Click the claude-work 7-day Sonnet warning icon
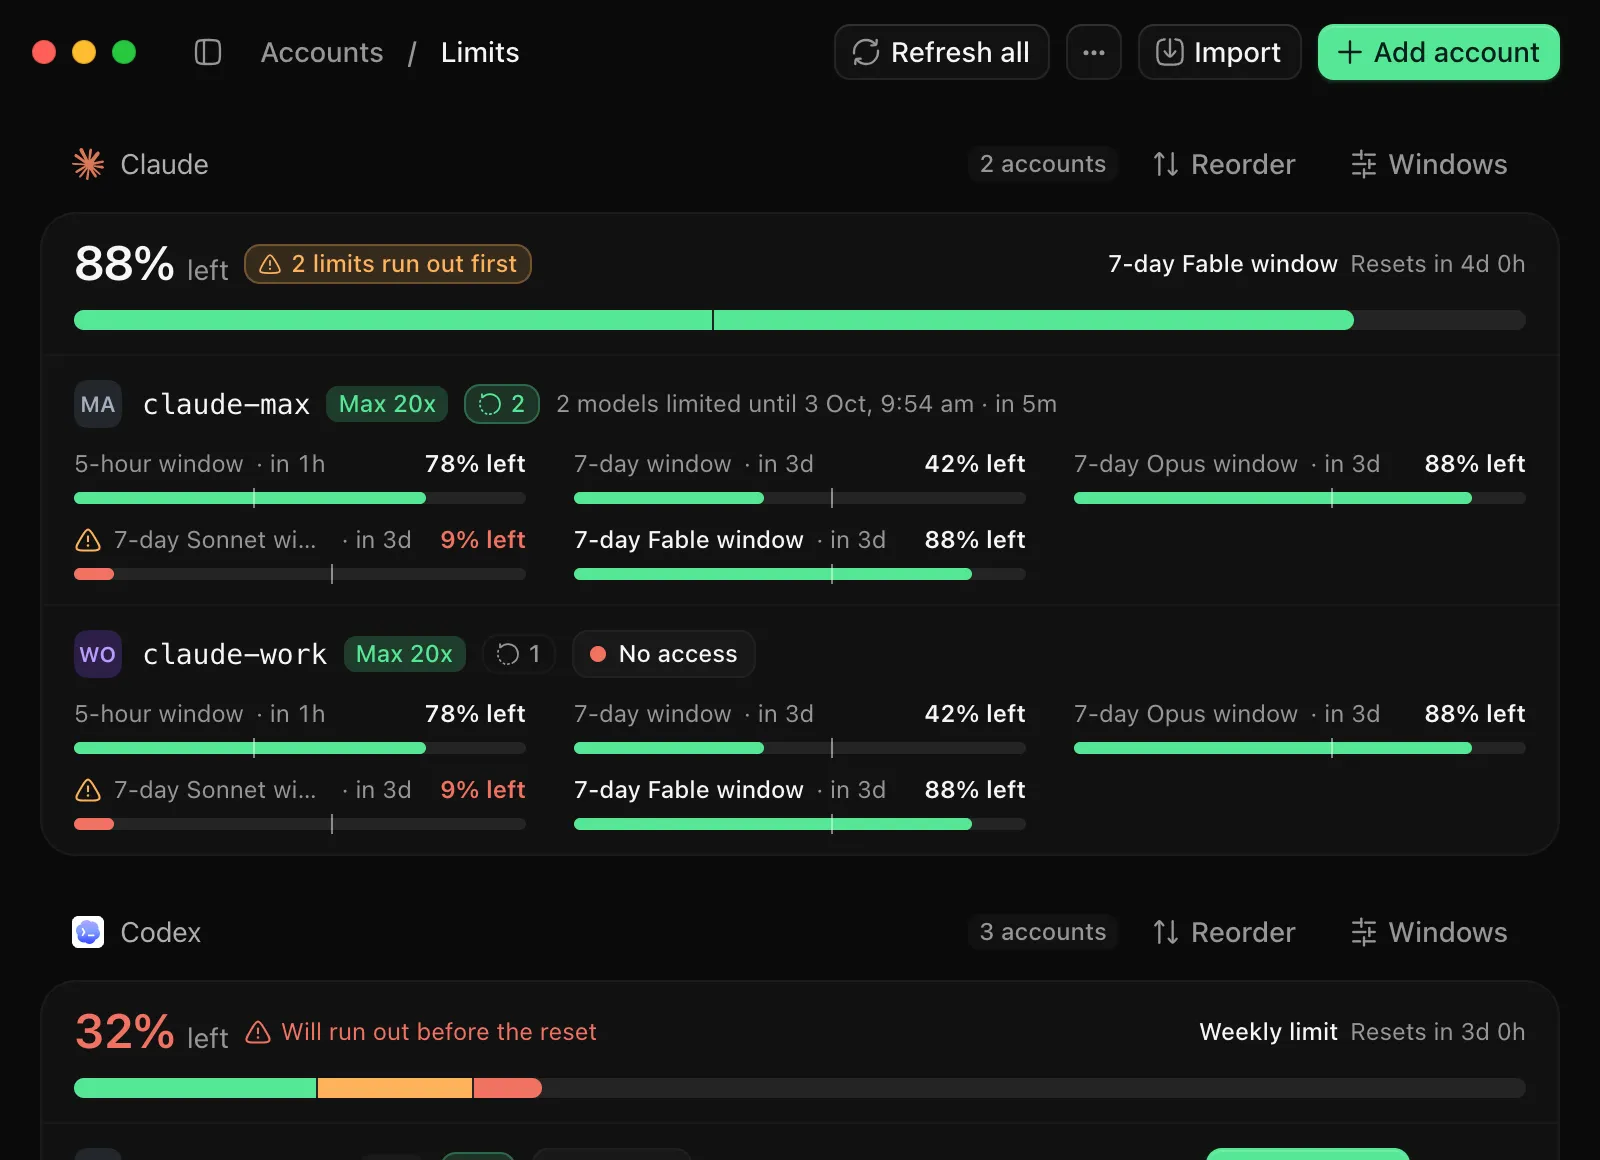 88,790
